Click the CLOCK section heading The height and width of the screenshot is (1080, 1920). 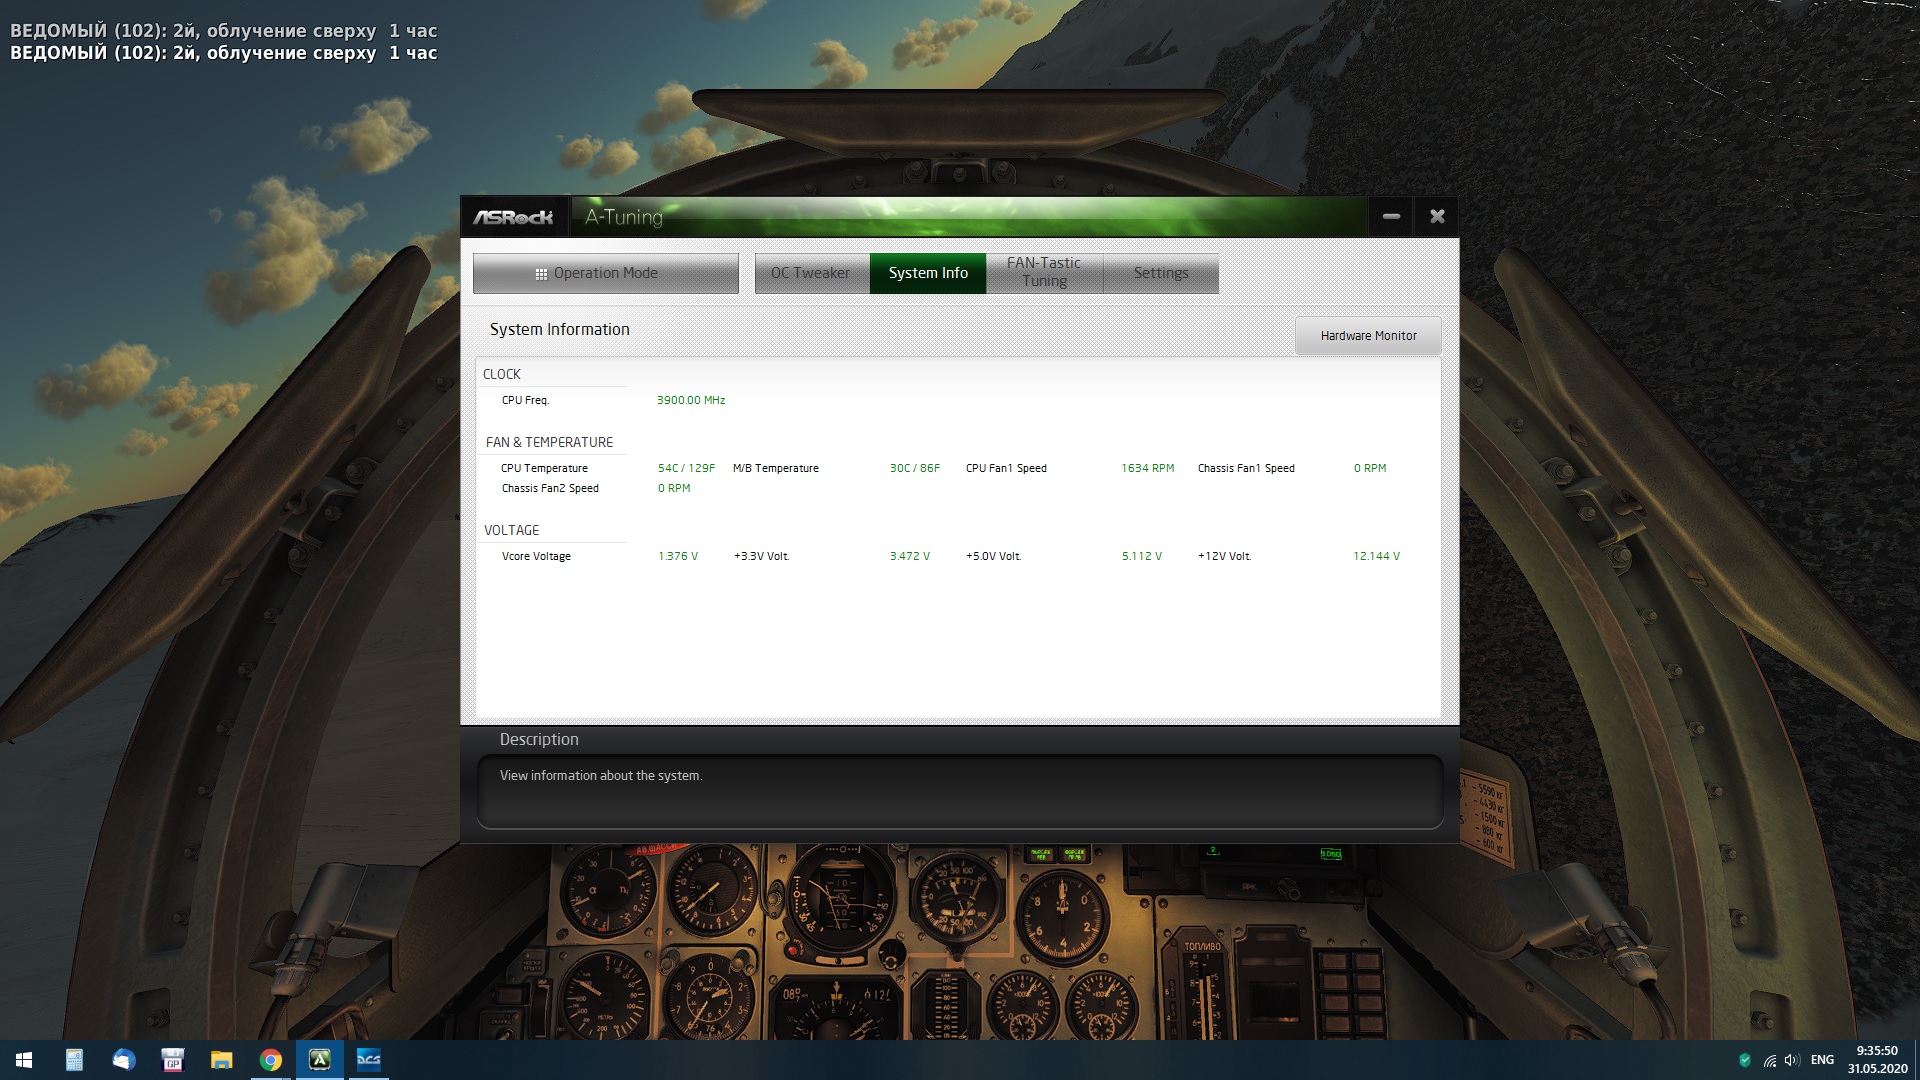(502, 374)
